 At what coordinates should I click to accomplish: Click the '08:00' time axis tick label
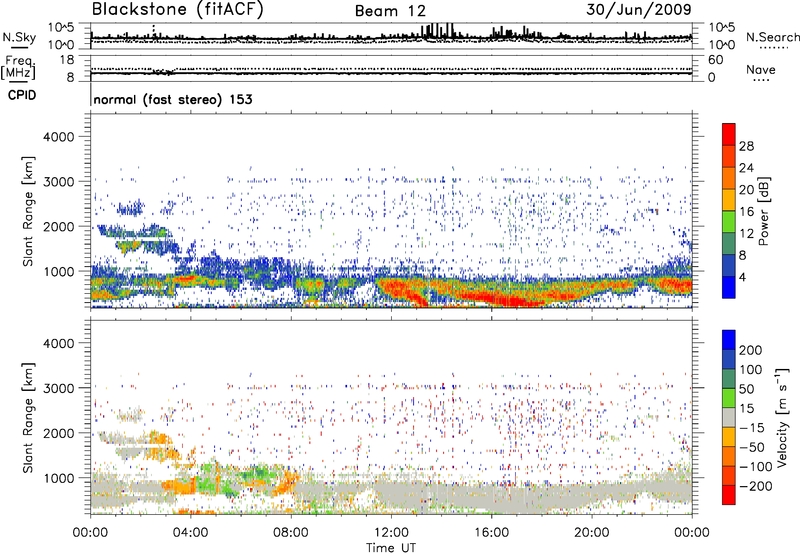pos(291,533)
